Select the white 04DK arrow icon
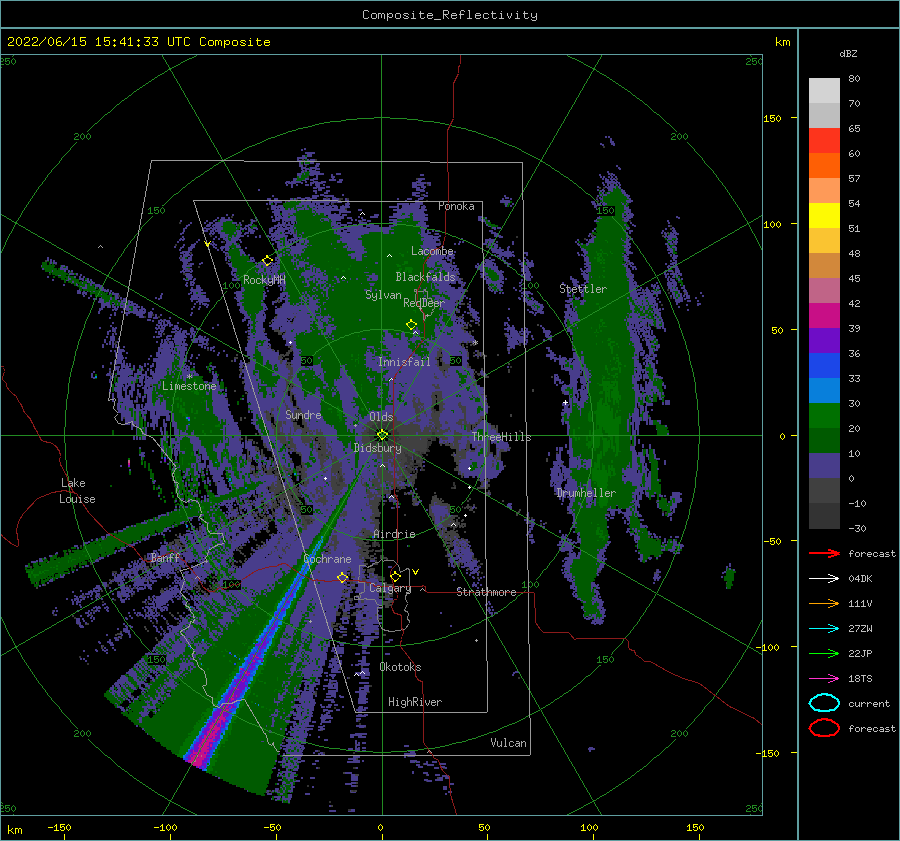900x841 pixels. [x=824, y=579]
